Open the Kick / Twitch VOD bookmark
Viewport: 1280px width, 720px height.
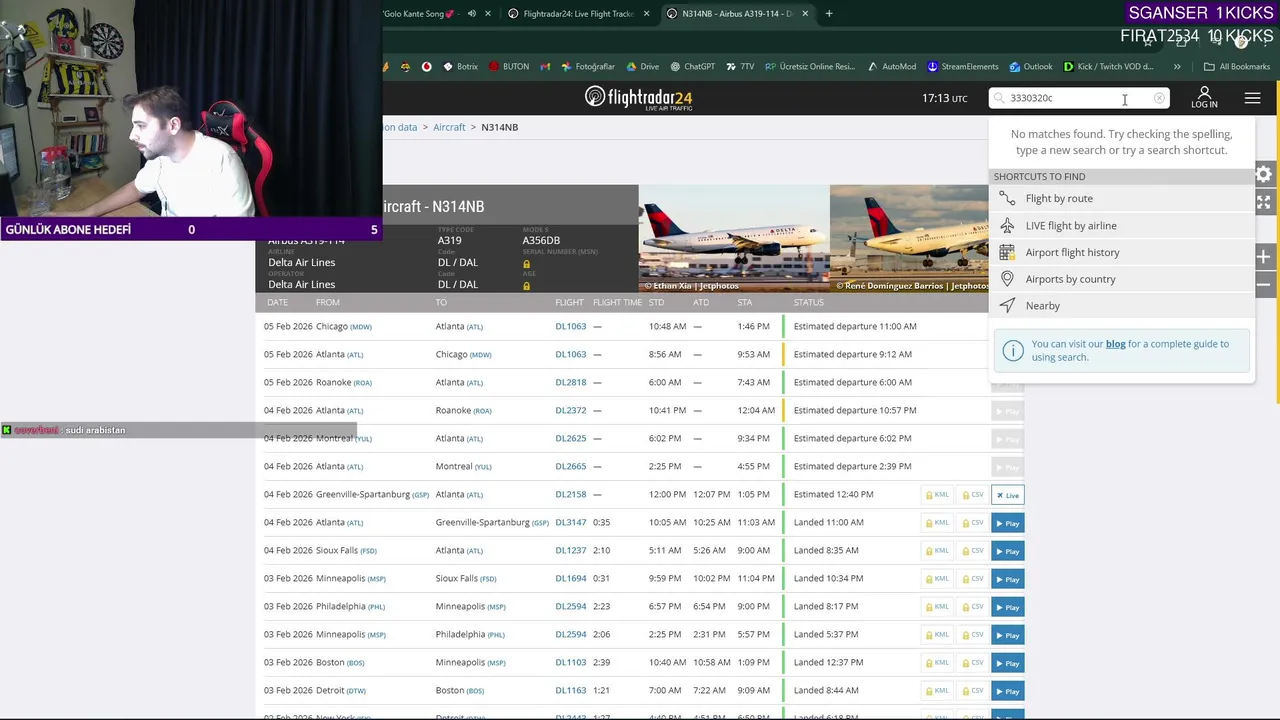(x=1108, y=67)
